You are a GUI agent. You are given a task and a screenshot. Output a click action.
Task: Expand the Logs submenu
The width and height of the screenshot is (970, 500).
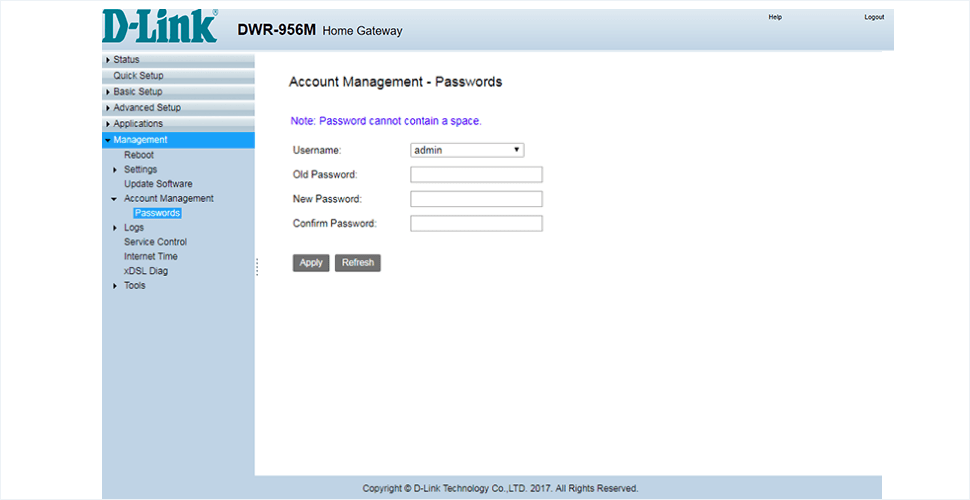(115, 228)
